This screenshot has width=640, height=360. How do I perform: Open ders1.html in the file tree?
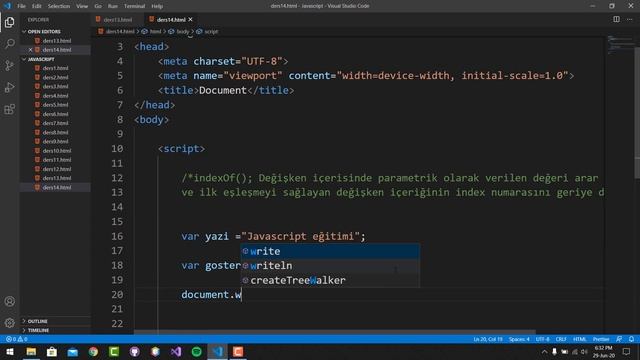[x=56, y=68]
